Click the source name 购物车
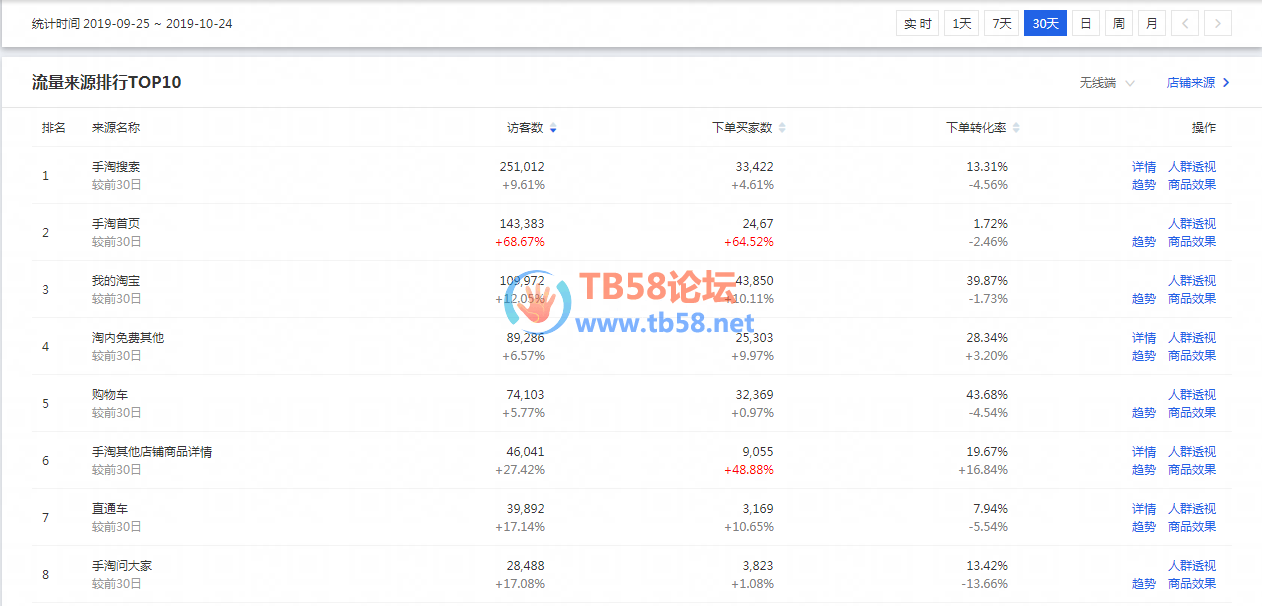This screenshot has width=1262, height=606. click(x=110, y=395)
